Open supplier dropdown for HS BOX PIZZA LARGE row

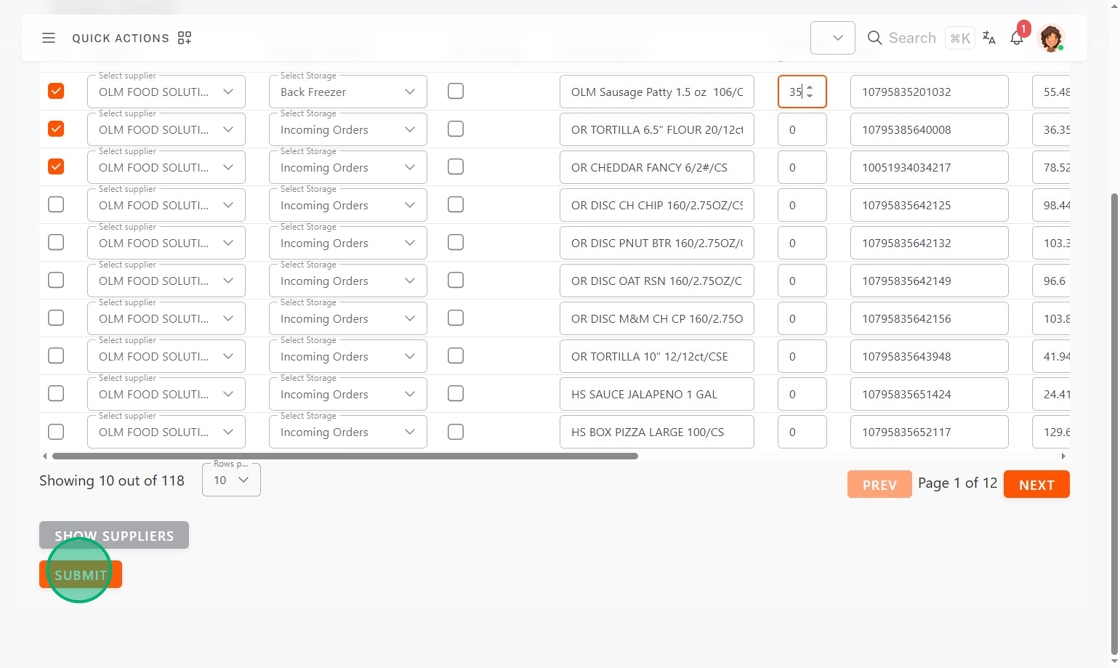point(166,432)
